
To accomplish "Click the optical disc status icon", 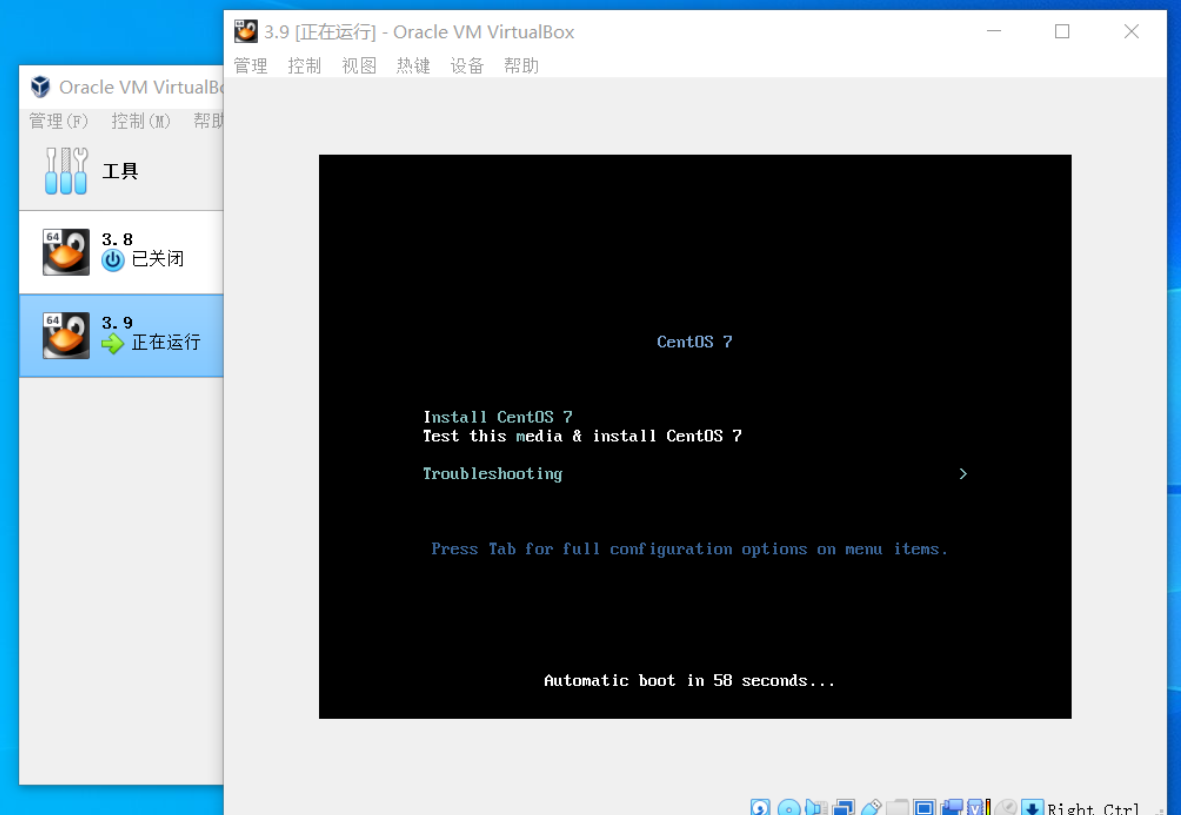I will (789, 807).
